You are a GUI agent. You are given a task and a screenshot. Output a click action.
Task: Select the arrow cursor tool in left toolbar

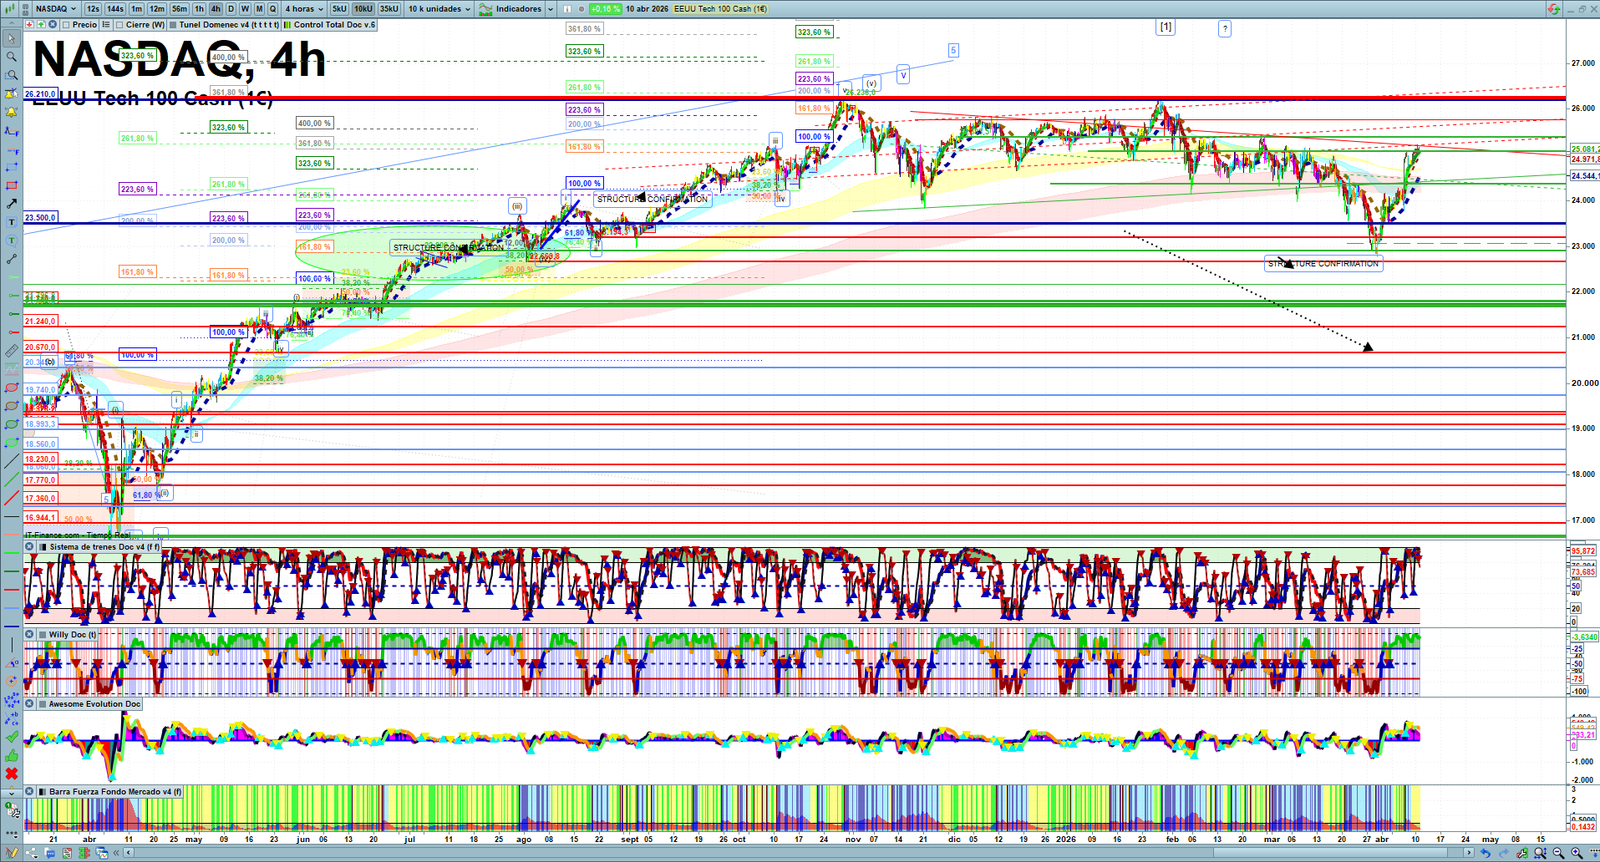11,39
